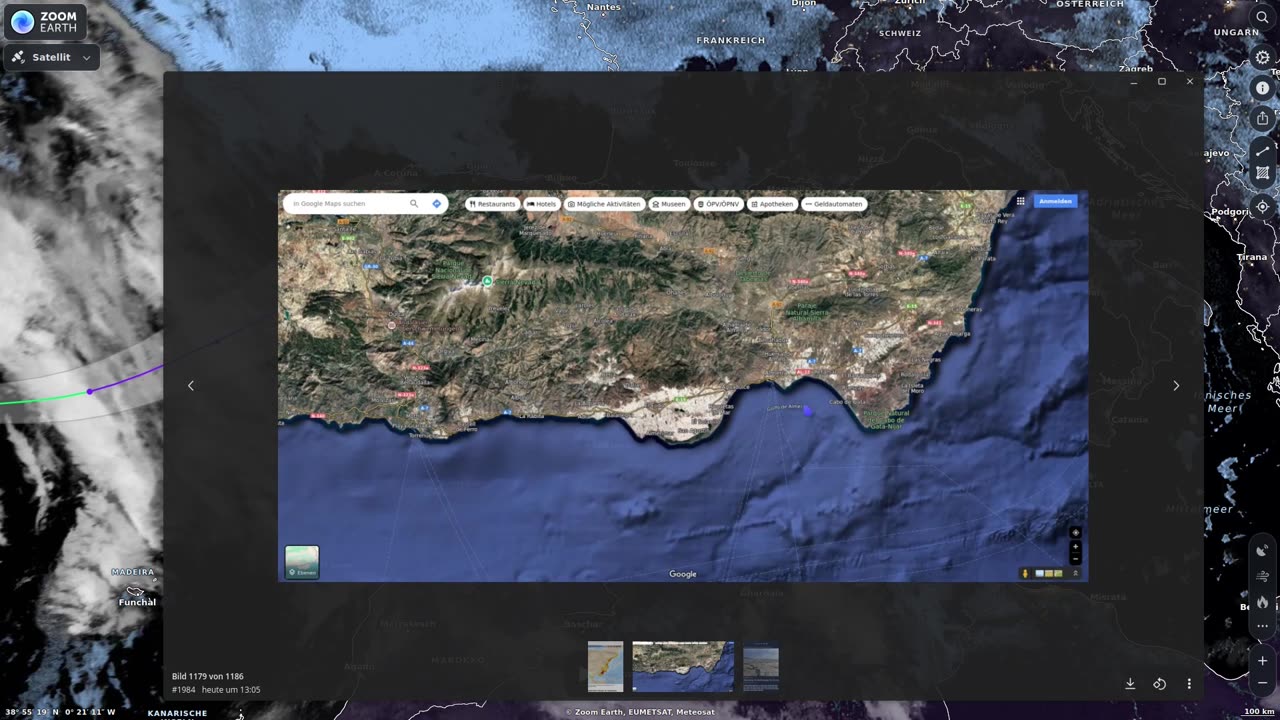Click the minus zoom button in Google Maps
The width and height of the screenshot is (1280, 720).
(x=1076, y=558)
